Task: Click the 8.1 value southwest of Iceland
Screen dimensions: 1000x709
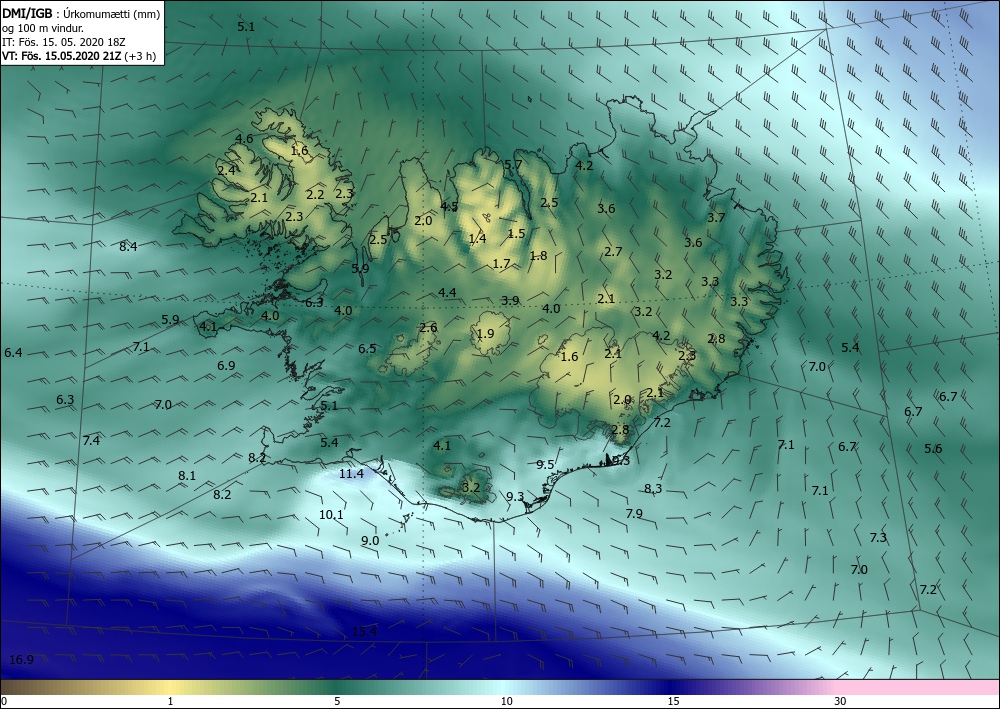Action: 187,476
